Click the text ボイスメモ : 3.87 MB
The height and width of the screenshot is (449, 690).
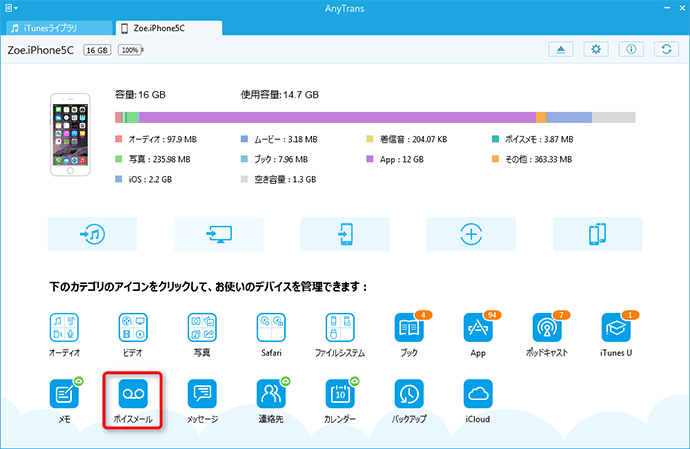pos(539,139)
